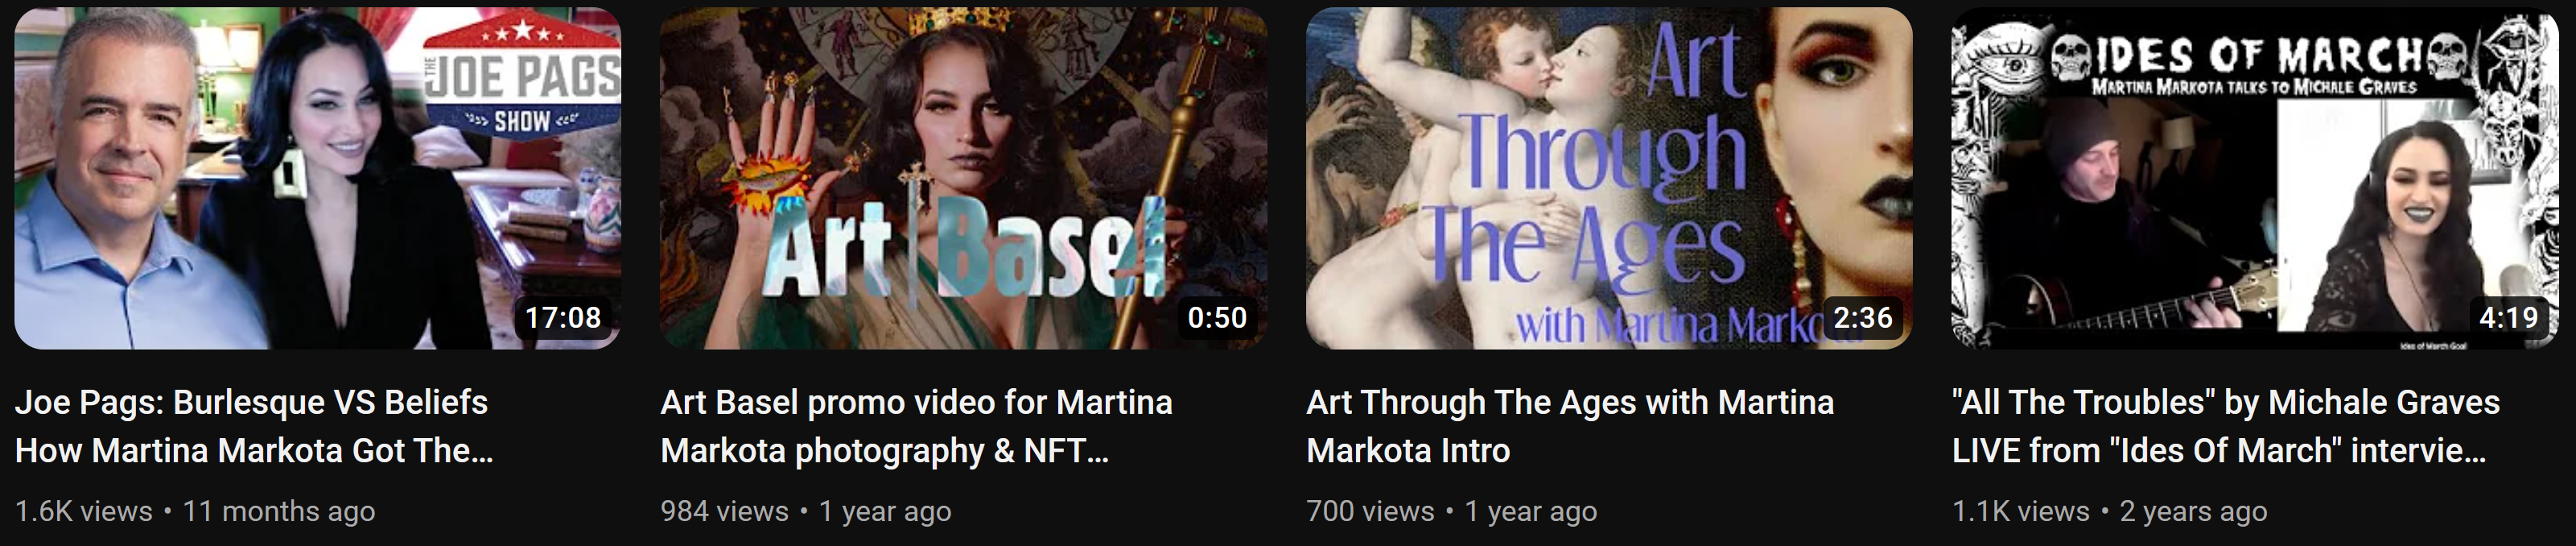Click the 4:19 duration badge
Image resolution: width=2576 pixels, height=546 pixels.
coord(2509,318)
